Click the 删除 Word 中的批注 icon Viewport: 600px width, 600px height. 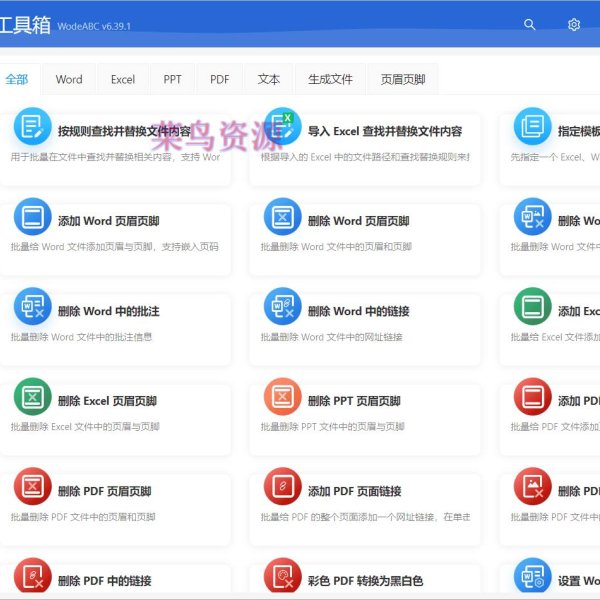pos(32,307)
